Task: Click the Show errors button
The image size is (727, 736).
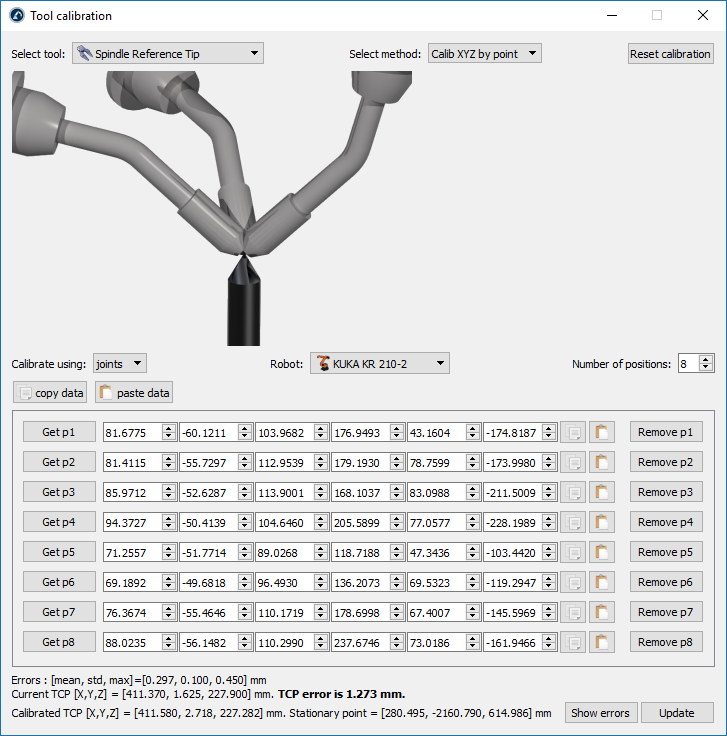Action: [x=600, y=713]
